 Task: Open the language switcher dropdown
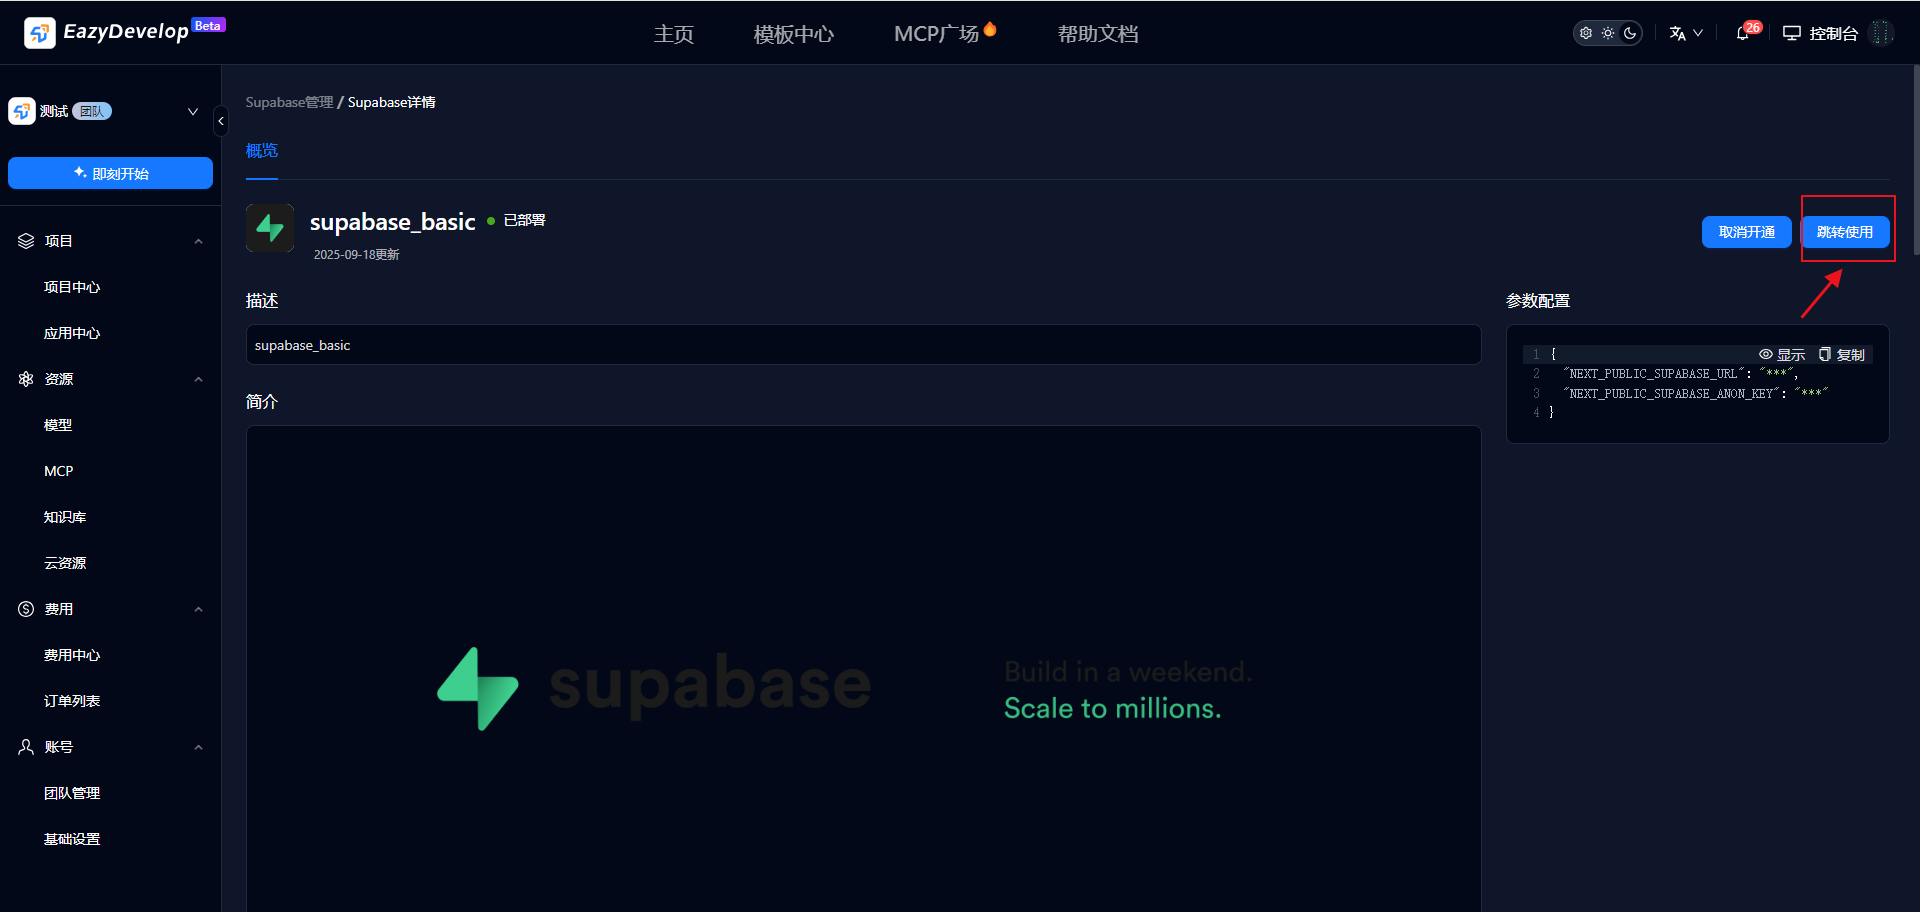coord(1686,33)
